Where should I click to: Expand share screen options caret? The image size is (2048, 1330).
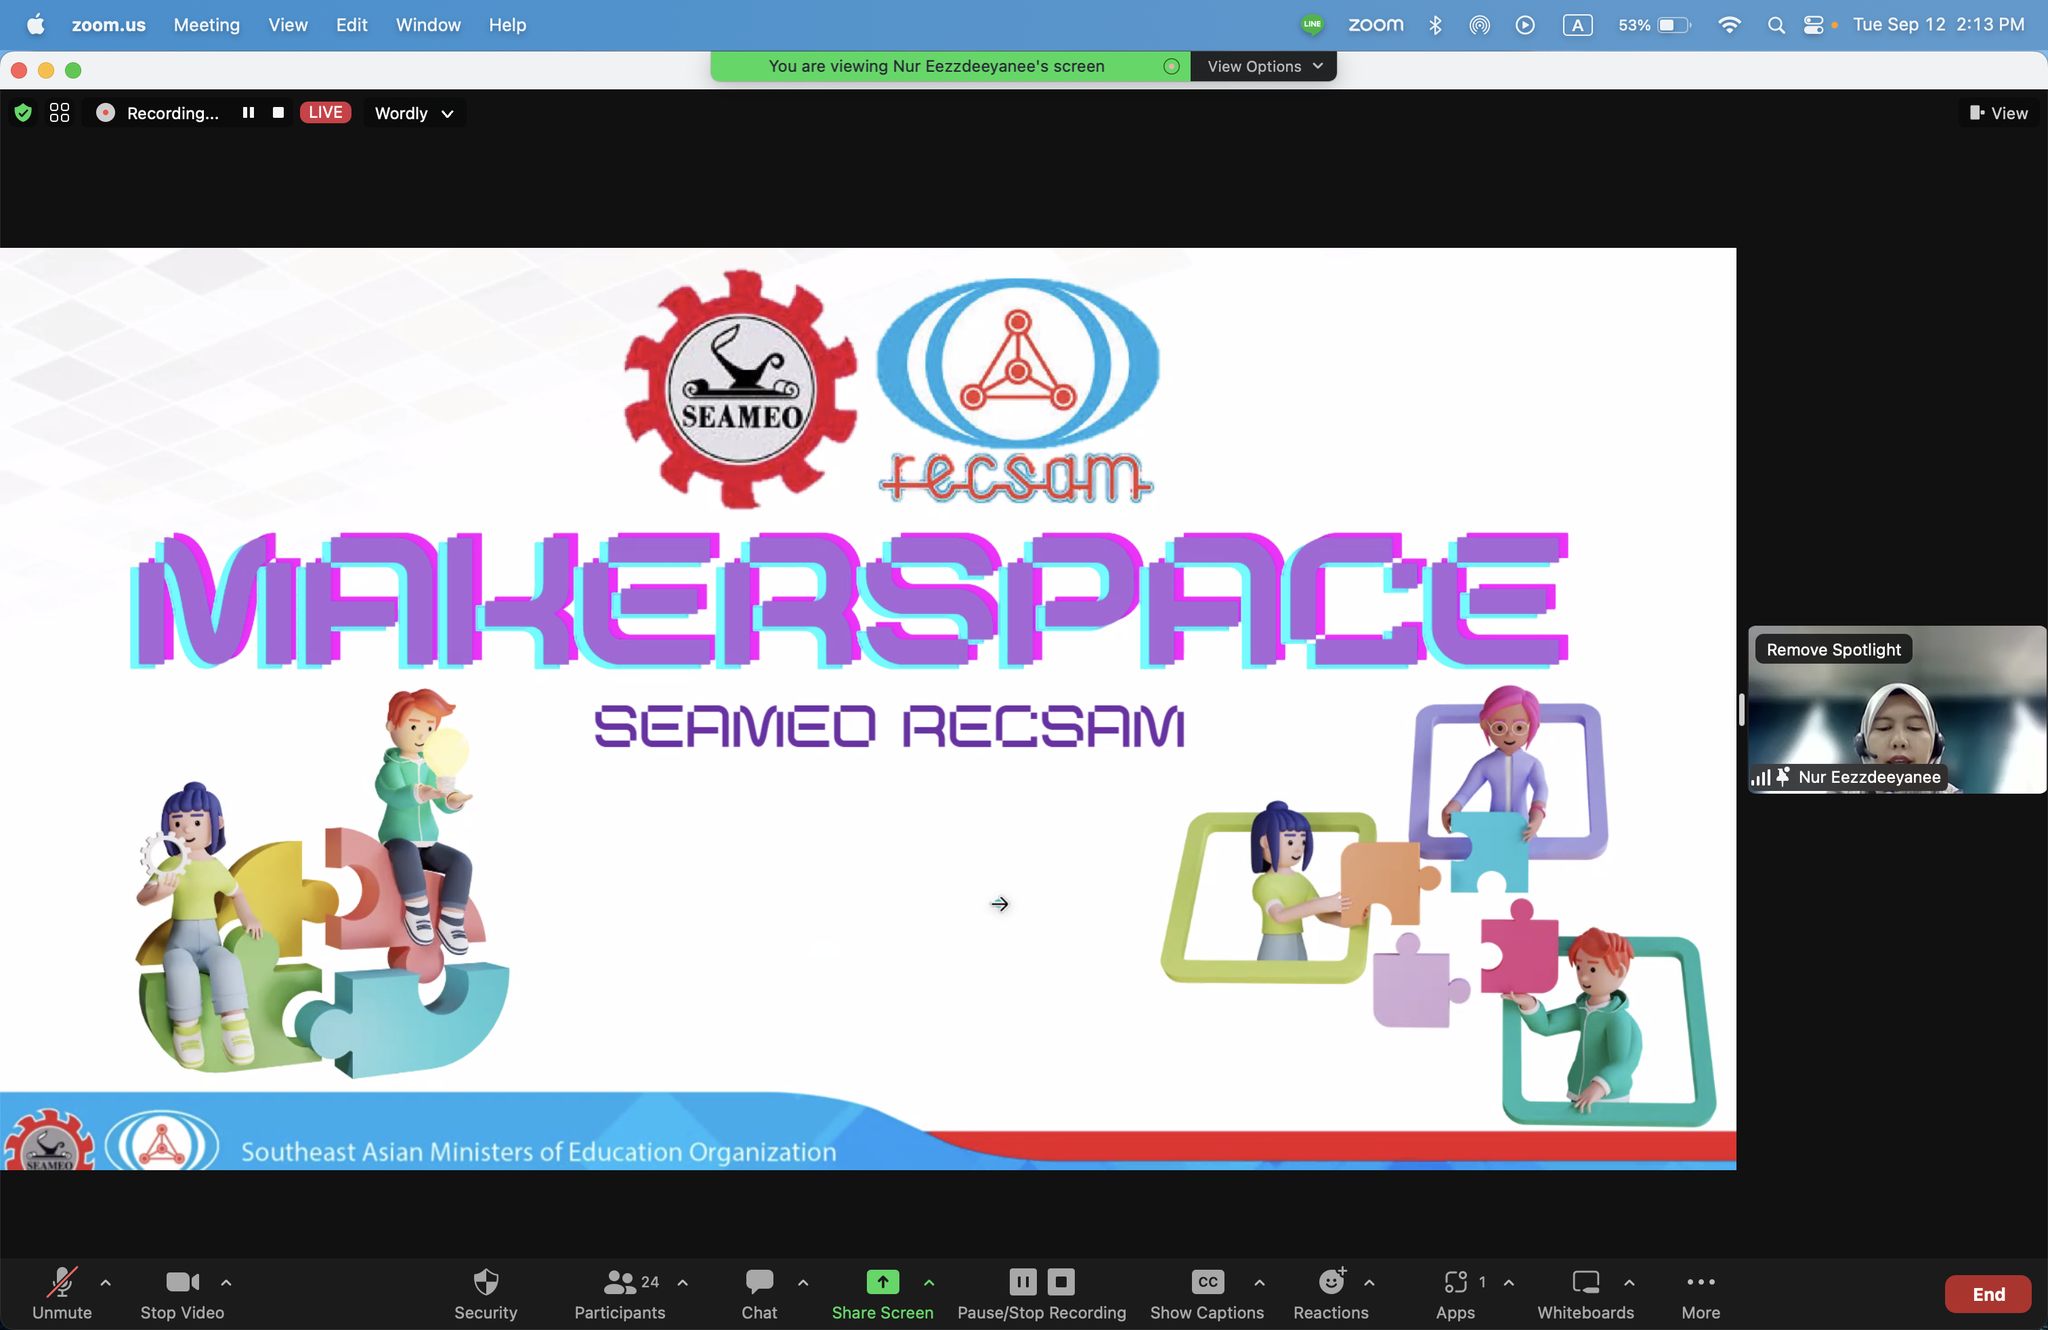(929, 1282)
